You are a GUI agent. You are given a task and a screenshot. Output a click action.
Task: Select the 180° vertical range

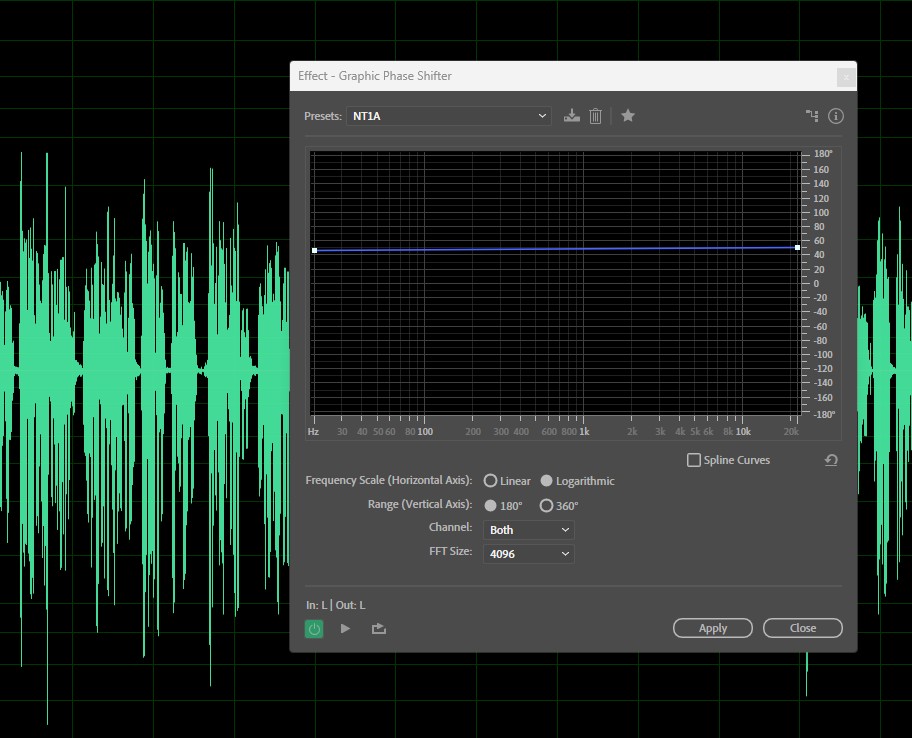pyautogui.click(x=490, y=506)
